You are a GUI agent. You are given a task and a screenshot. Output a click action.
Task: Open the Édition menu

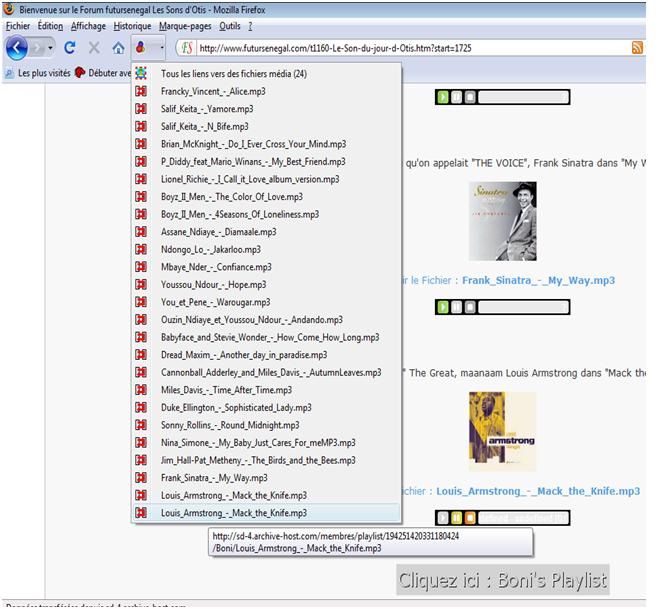(50, 26)
